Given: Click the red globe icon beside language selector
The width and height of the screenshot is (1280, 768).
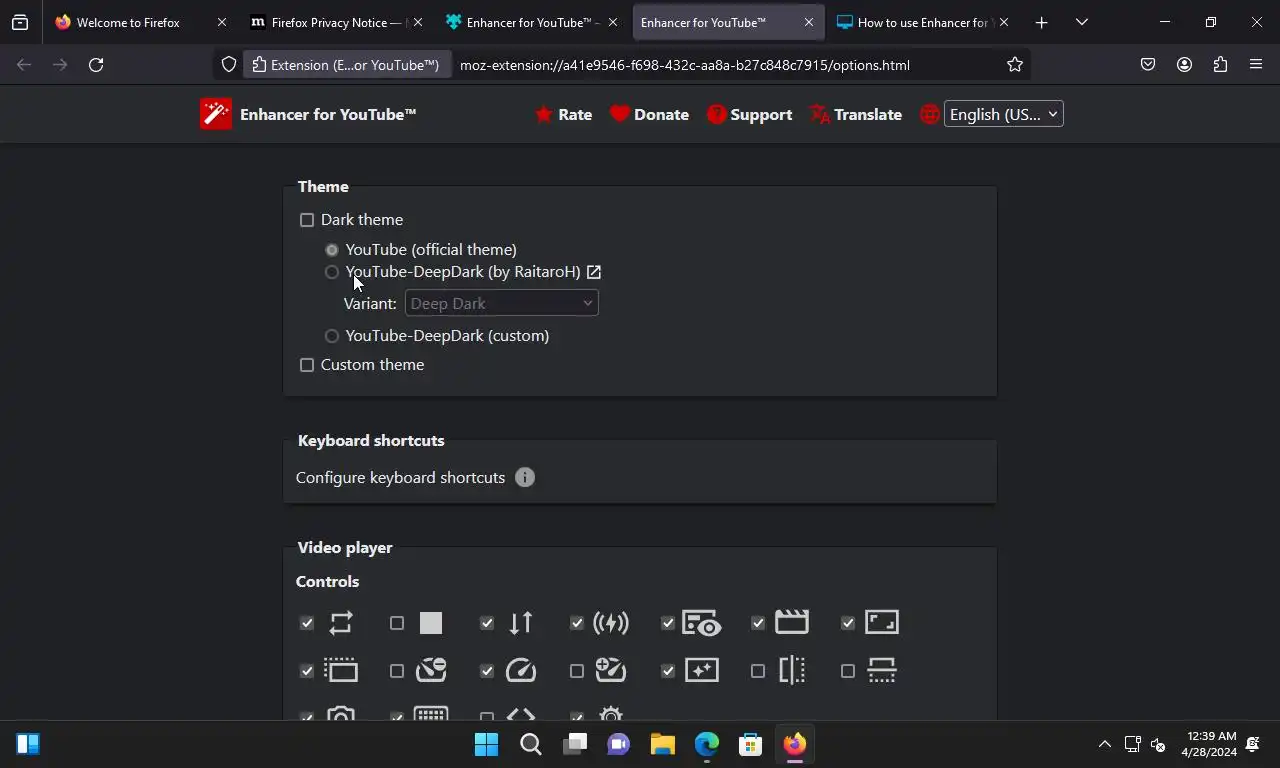Looking at the screenshot, I should coord(930,114).
